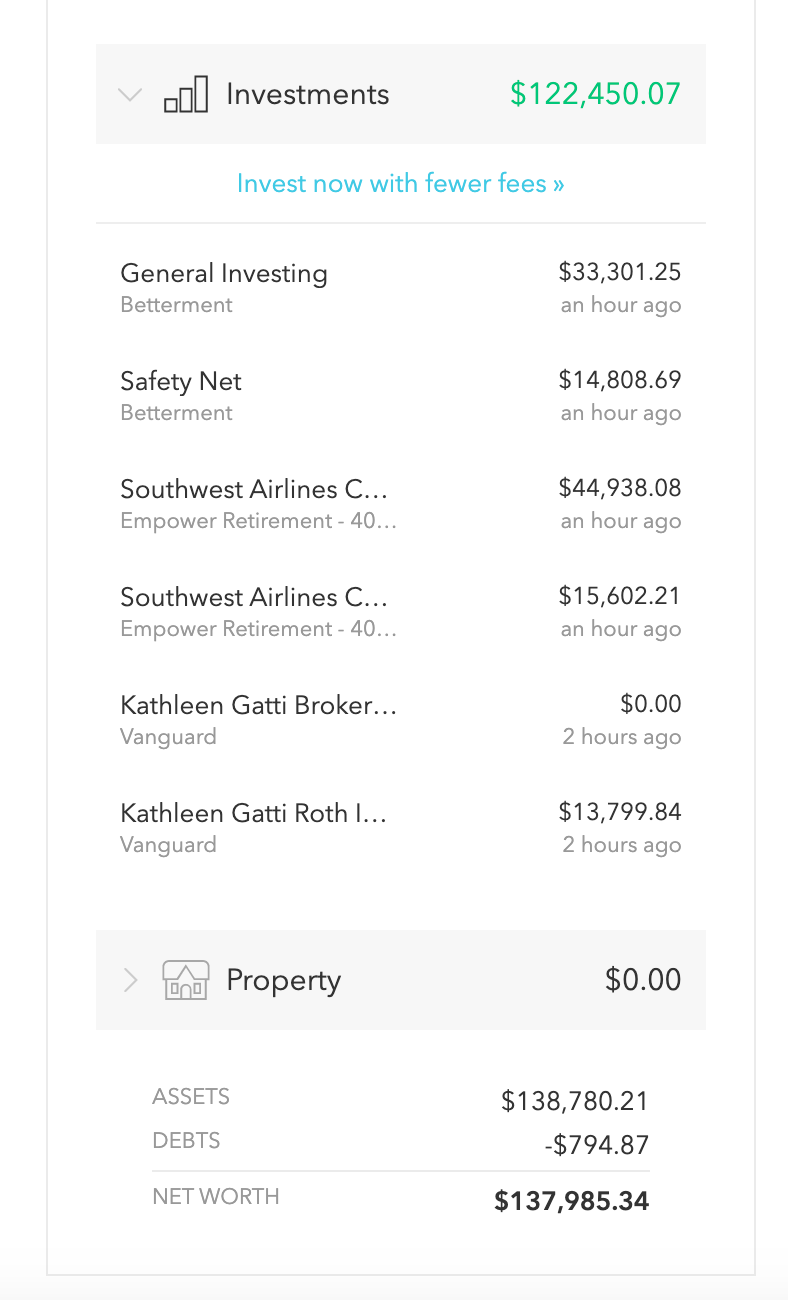Click the Property section heading text
Viewport: 788px width, 1300px height.
(x=283, y=980)
